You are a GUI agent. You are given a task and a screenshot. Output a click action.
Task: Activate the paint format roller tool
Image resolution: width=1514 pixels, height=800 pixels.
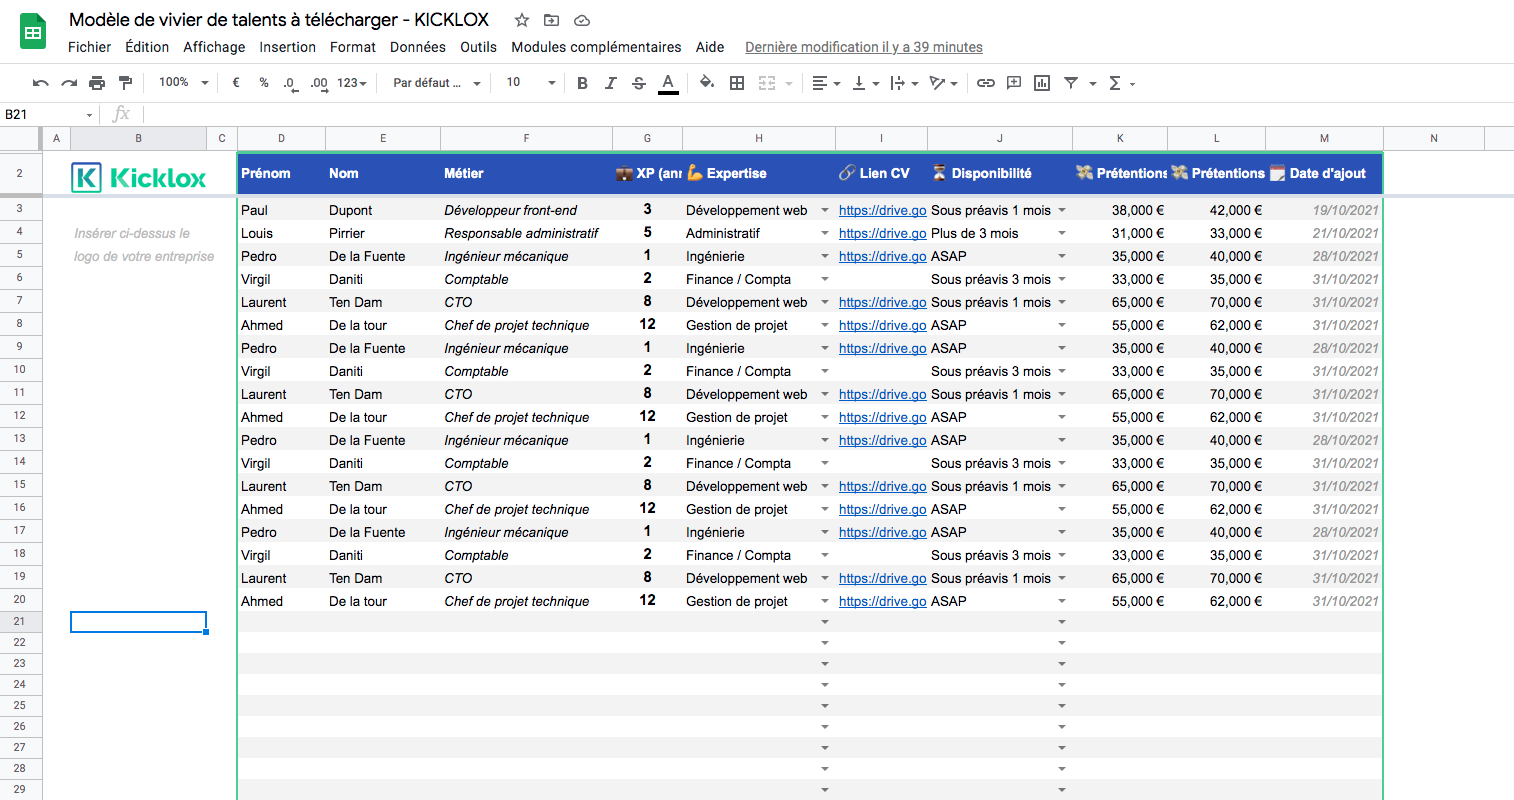(125, 83)
